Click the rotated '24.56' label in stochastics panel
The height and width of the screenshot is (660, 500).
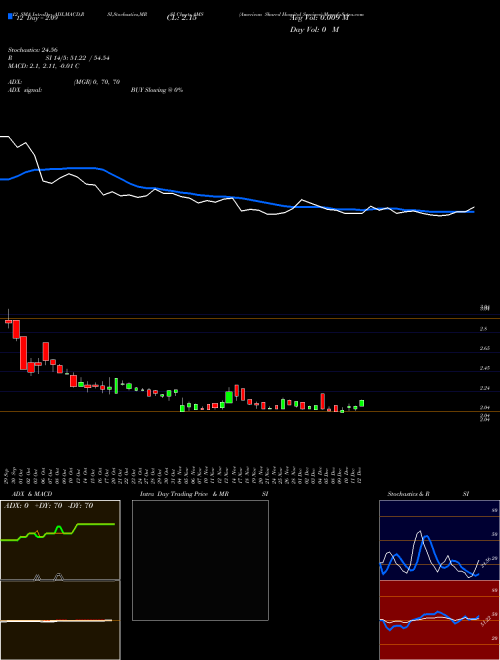click(485, 561)
